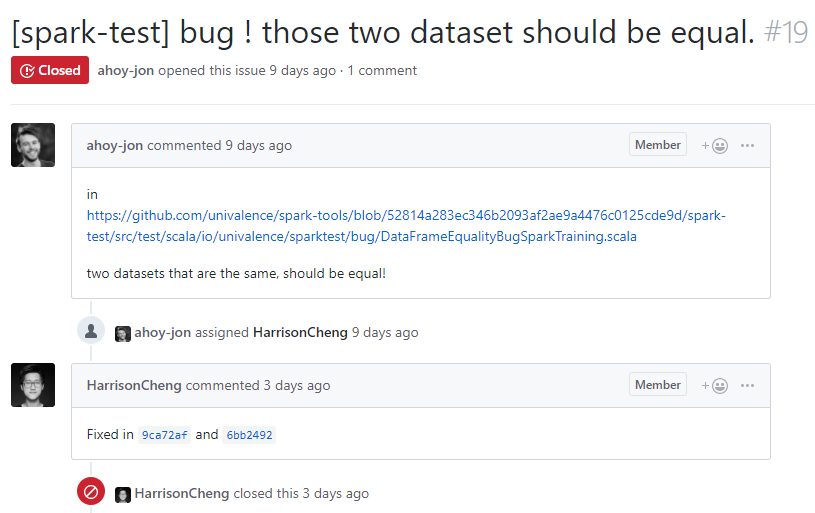Viewport: 815px width, 513px height.
Task: Open commit 6bb2492
Action: pos(249,435)
